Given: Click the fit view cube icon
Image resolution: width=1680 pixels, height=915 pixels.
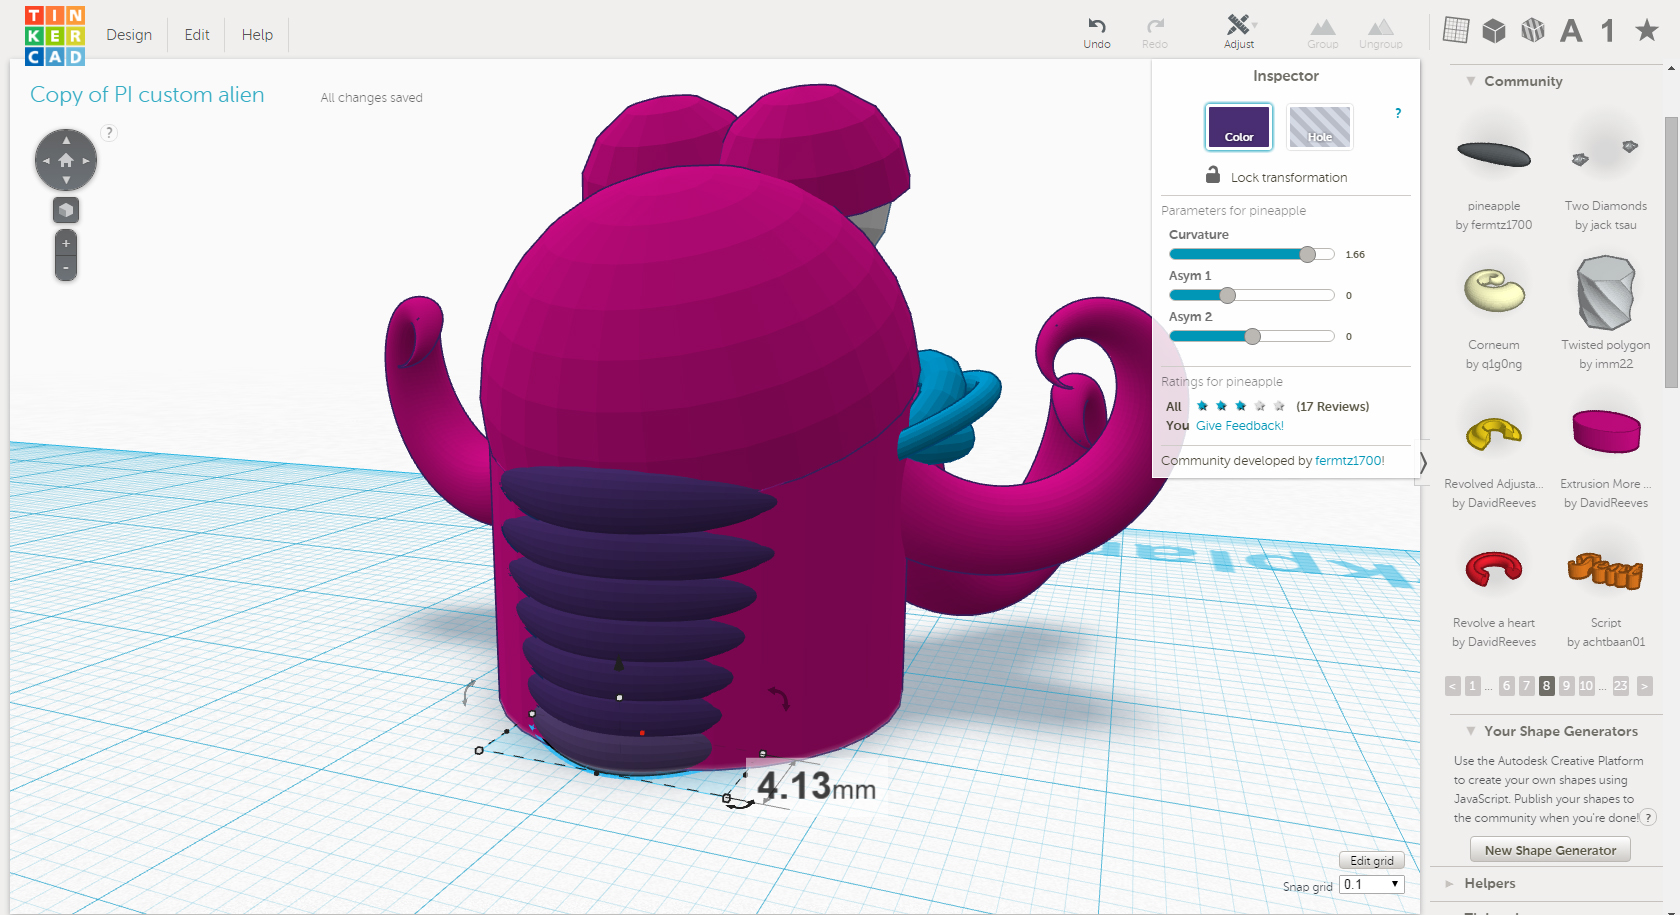Looking at the screenshot, I should coord(66,210).
